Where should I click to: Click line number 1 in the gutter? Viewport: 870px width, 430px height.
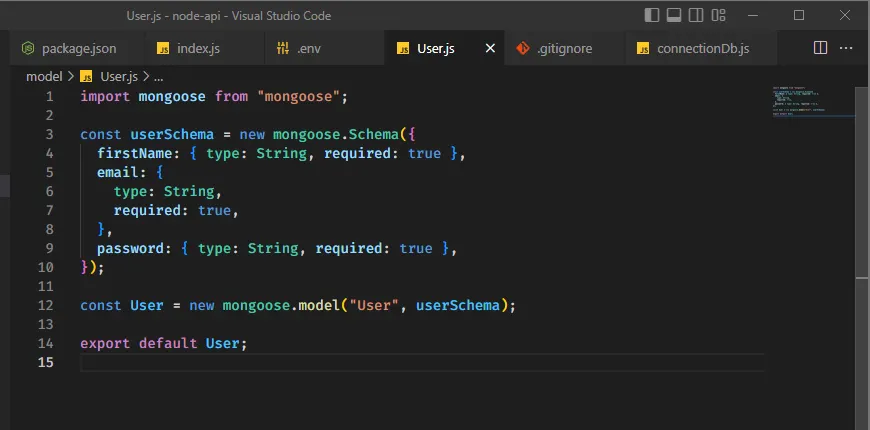(x=50, y=97)
